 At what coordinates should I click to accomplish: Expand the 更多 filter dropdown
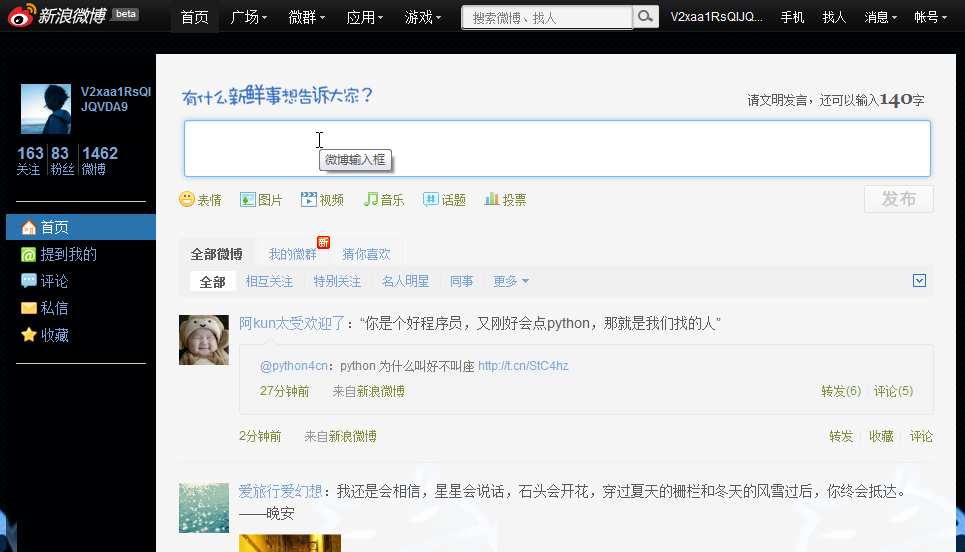(x=511, y=281)
